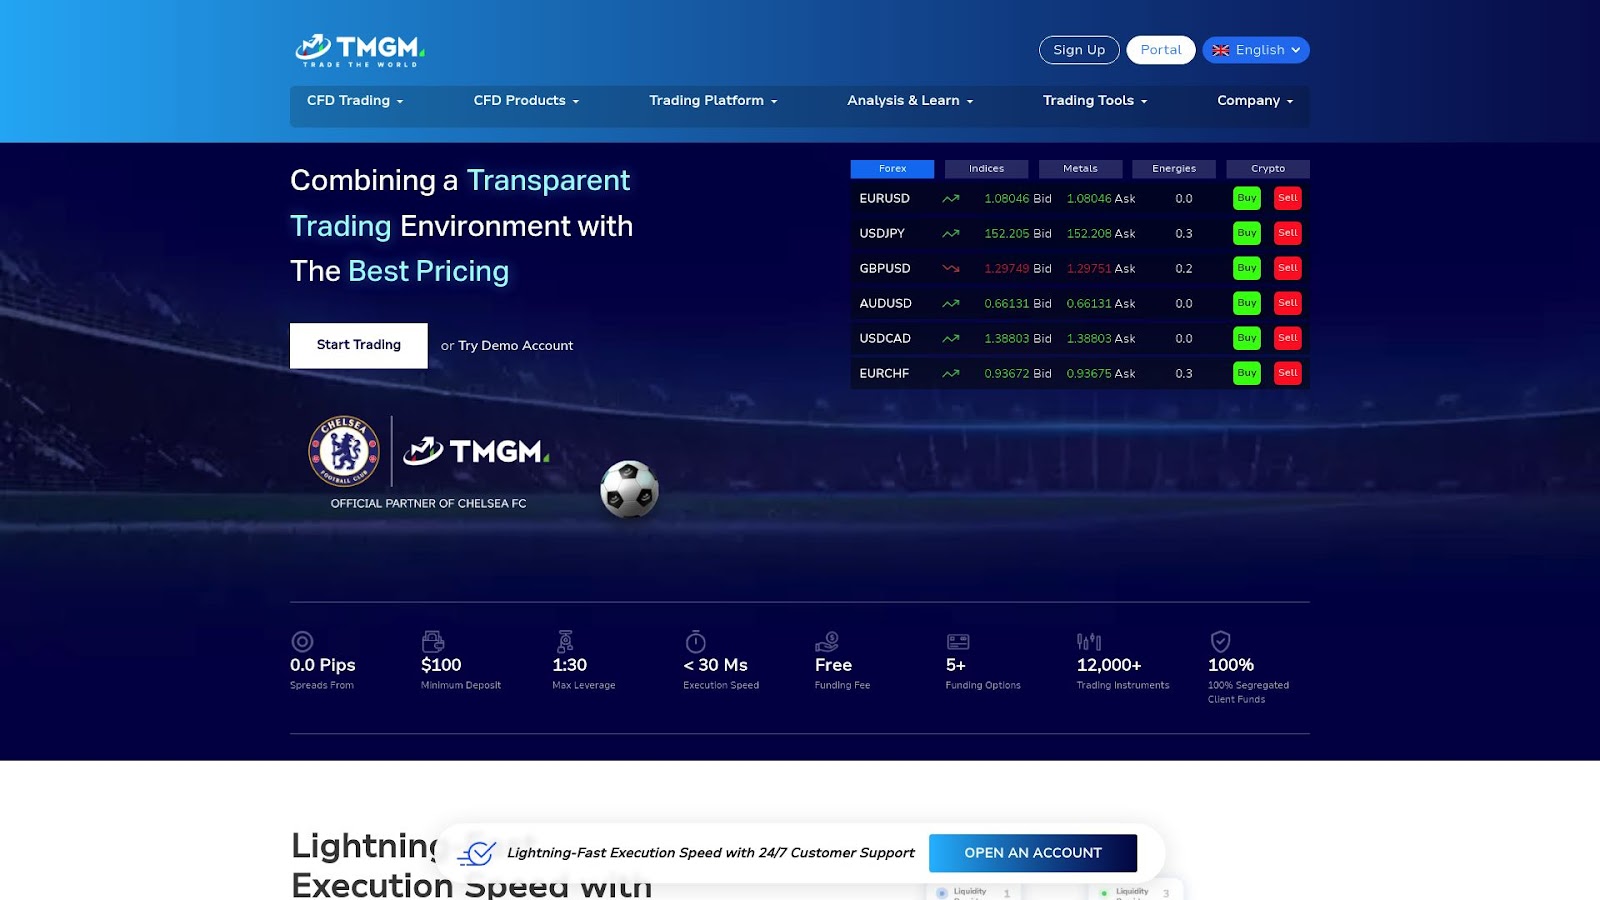Click the EURUSD symbol name
The image size is (1600, 900).
pos(884,199)
